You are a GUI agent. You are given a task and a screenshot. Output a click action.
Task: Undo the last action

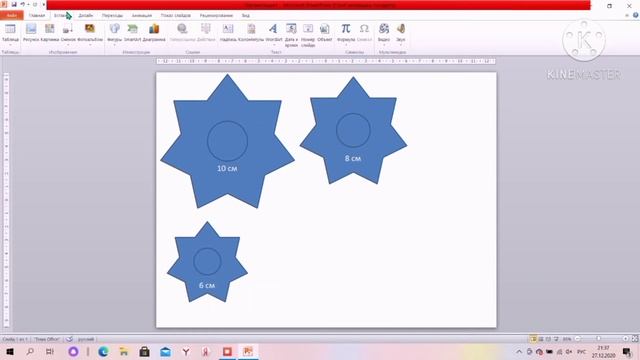(22, 4)
